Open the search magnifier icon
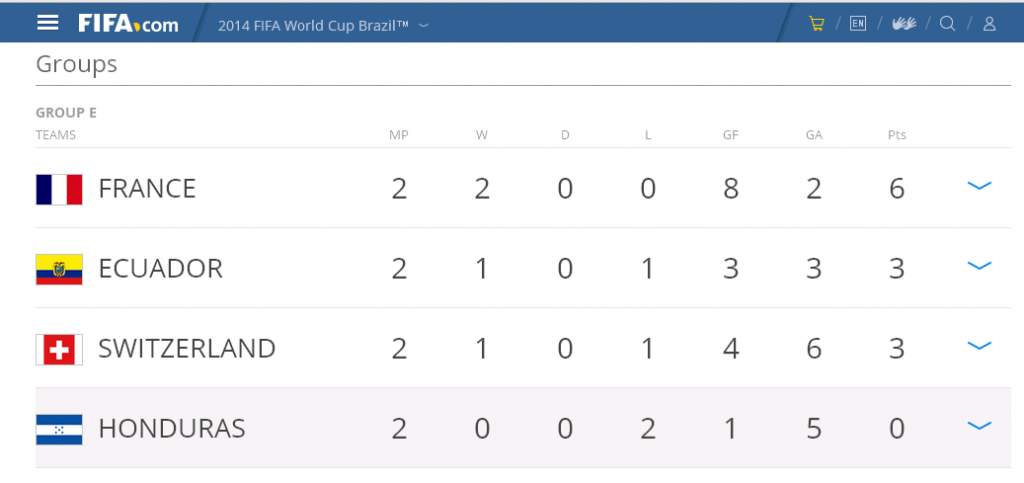The height and width of the screenshot is (483, 1024). [x=948, y=24]
